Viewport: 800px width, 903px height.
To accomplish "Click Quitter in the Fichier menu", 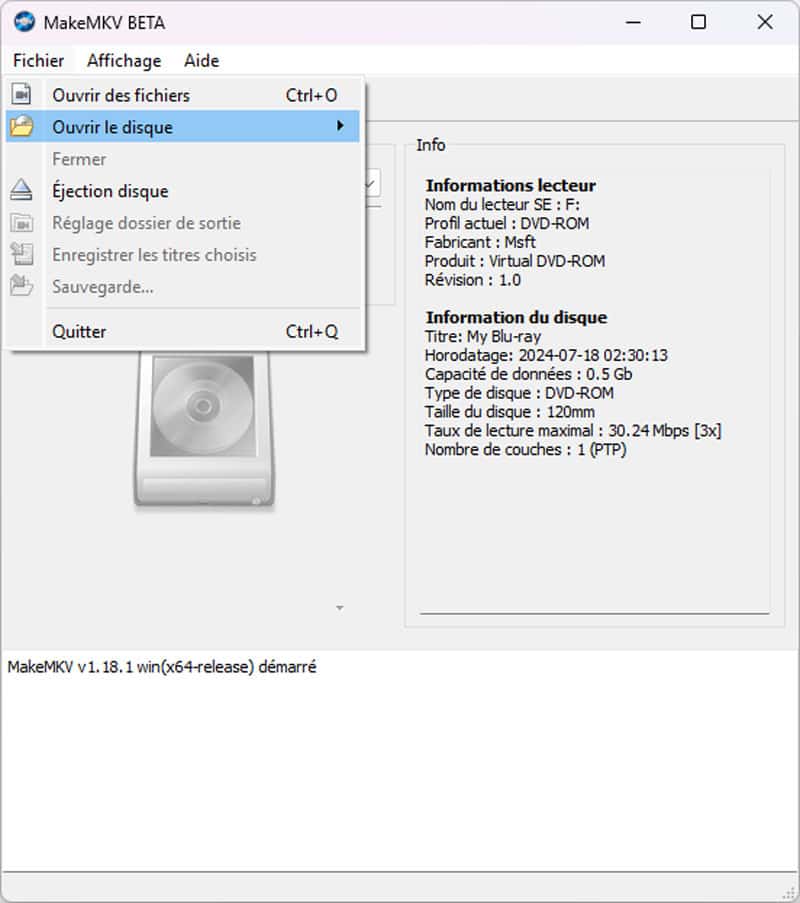I will [183, 332].
